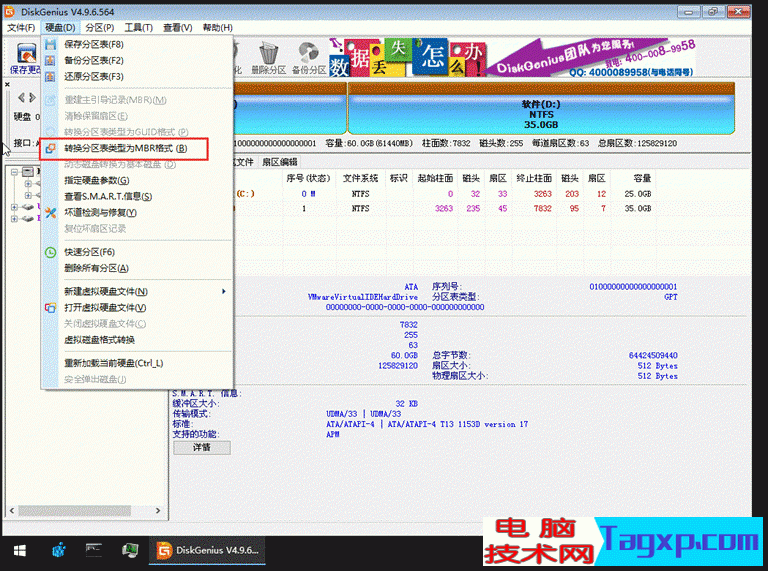Expand second child node under top disk
Viewport: 768px width, 571px height.
point(28,195)
